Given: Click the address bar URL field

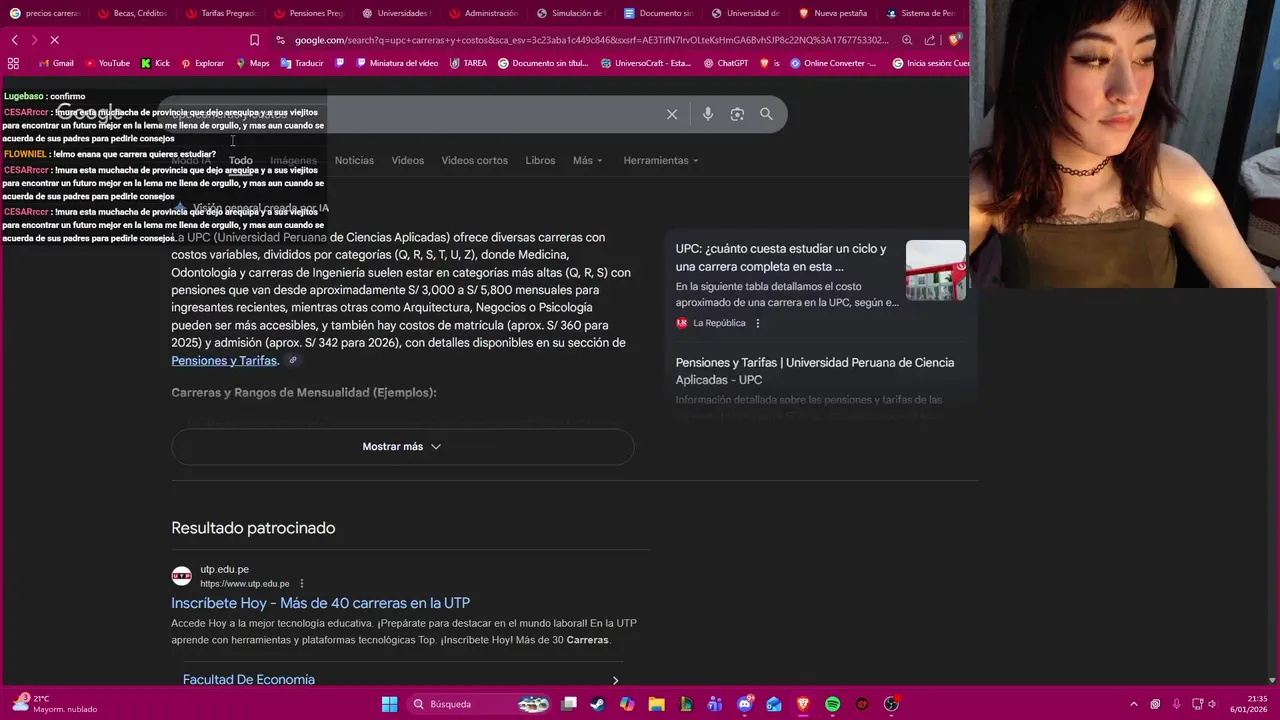Looking at the screenshot, I should click(590, 40).
